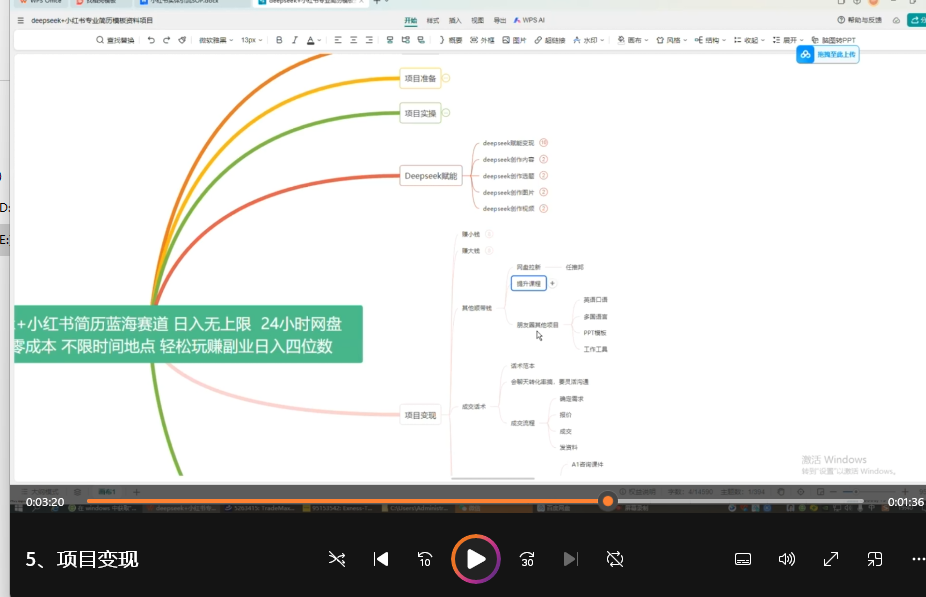
Task: Open the 画布 canvas dropdown
Action: click(x=632, y=40)
